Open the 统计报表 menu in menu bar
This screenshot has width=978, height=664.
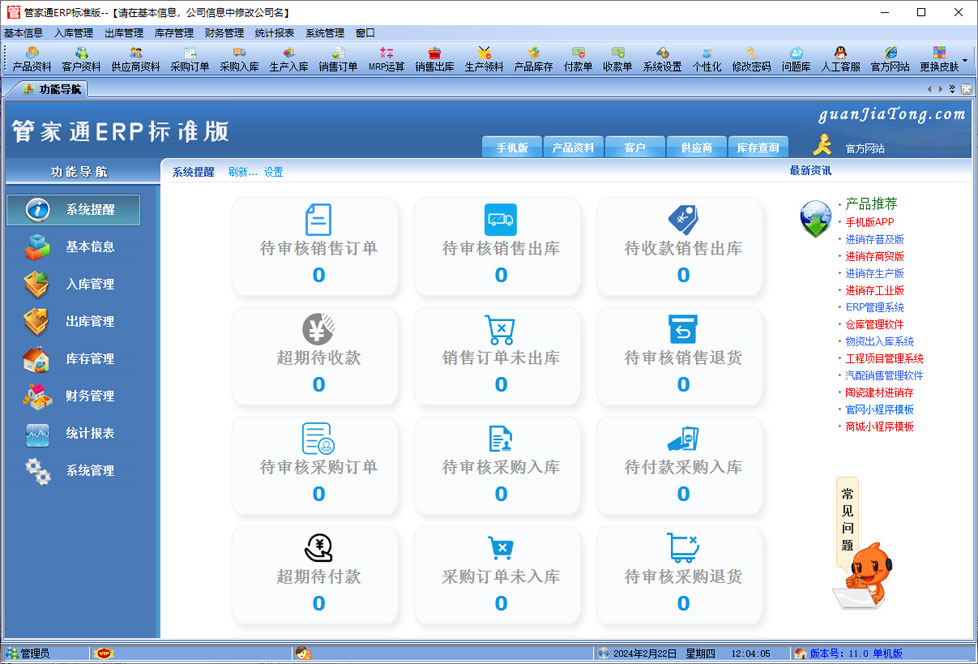274,33
